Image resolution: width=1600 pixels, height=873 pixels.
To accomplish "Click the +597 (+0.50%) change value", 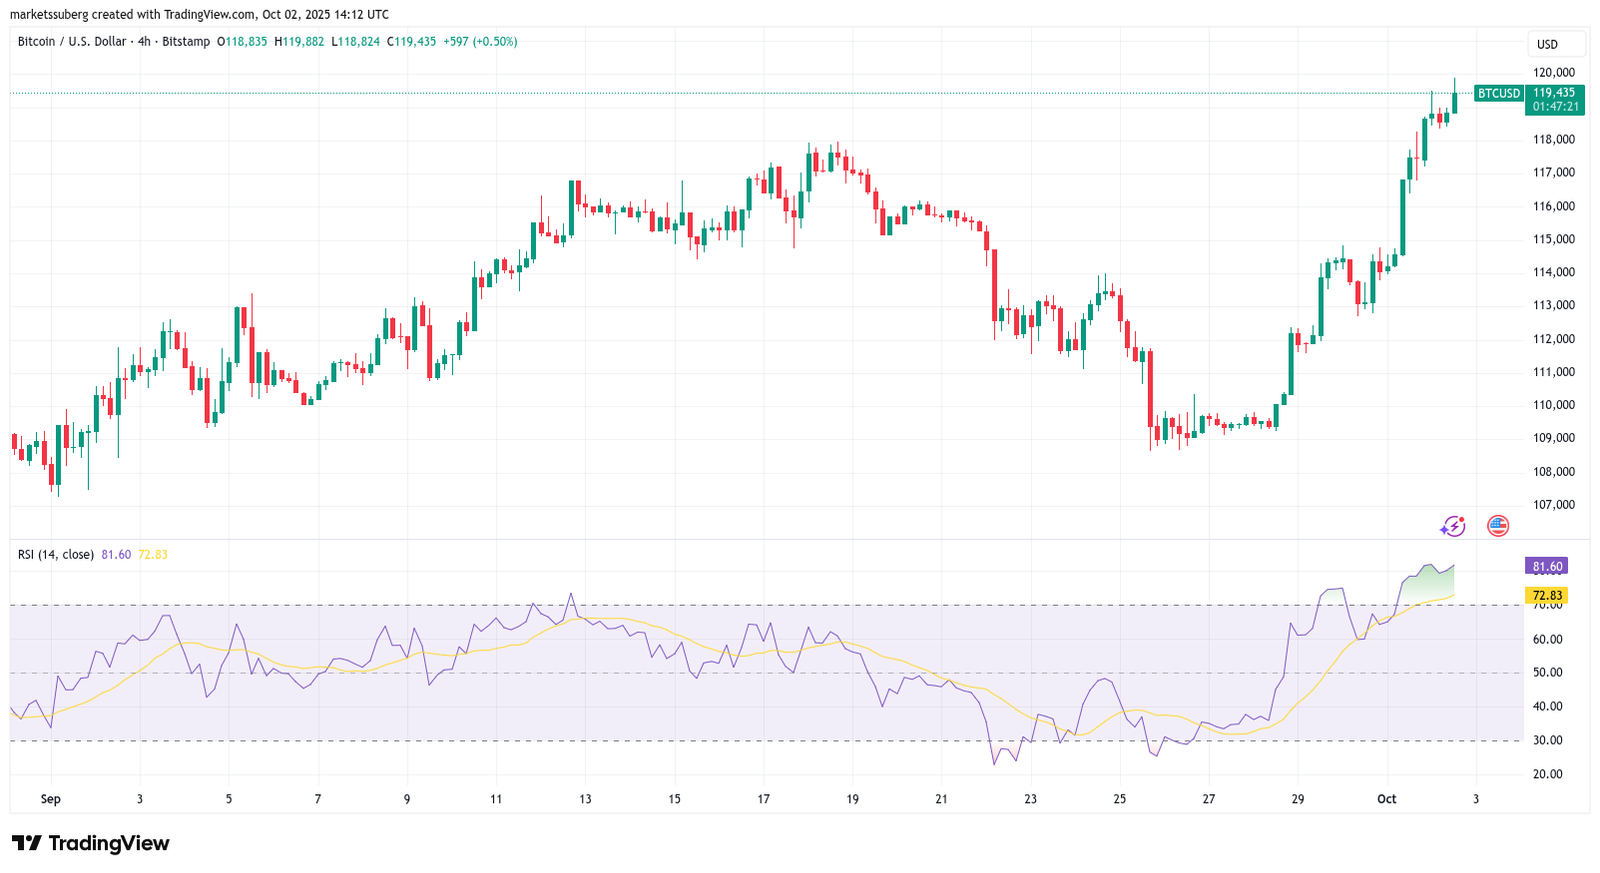I will (480, 42).
